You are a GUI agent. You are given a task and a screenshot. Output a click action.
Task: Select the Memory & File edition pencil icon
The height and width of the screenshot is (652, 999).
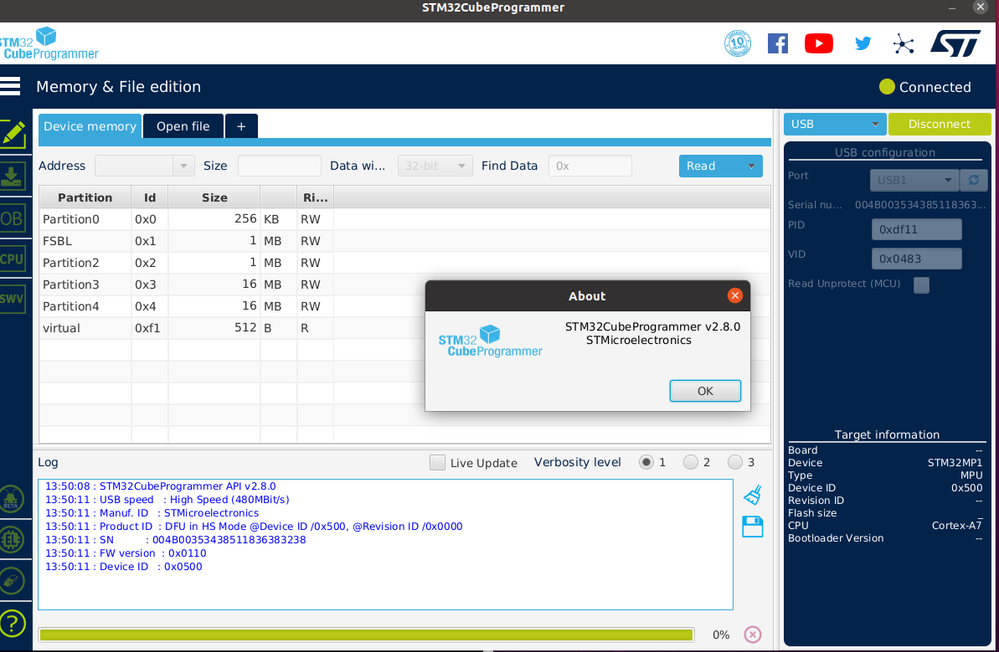tap(13, 134)
